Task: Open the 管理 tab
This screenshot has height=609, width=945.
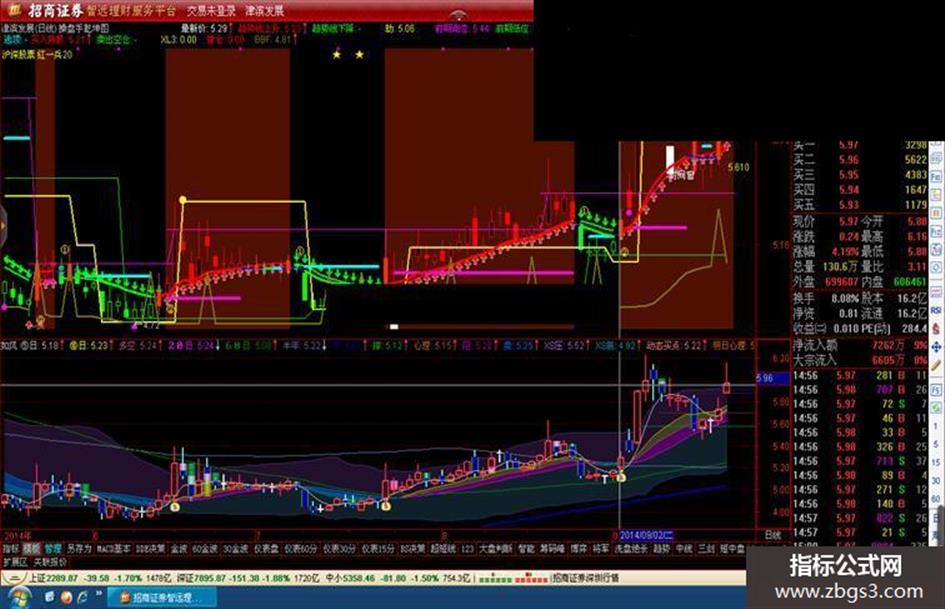Action: (53, 549)
